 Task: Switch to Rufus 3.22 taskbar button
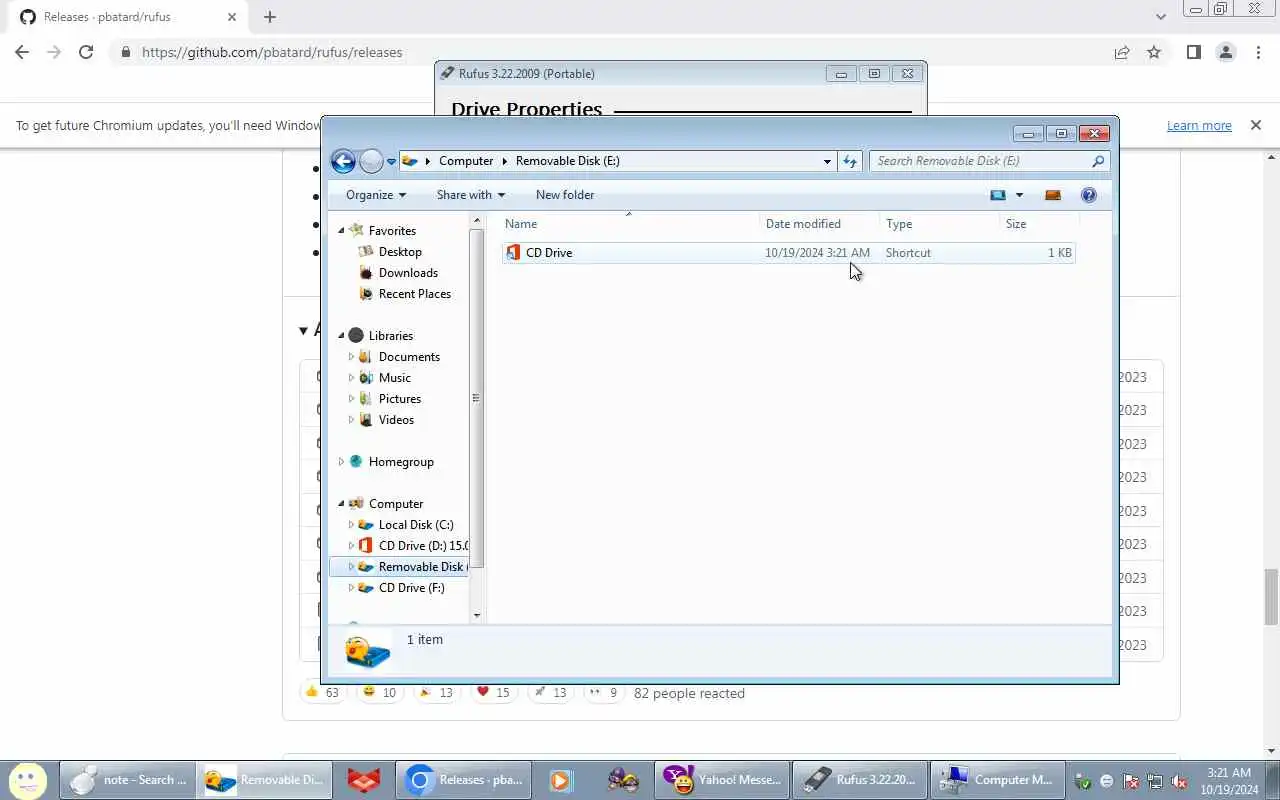click(860, 780)
